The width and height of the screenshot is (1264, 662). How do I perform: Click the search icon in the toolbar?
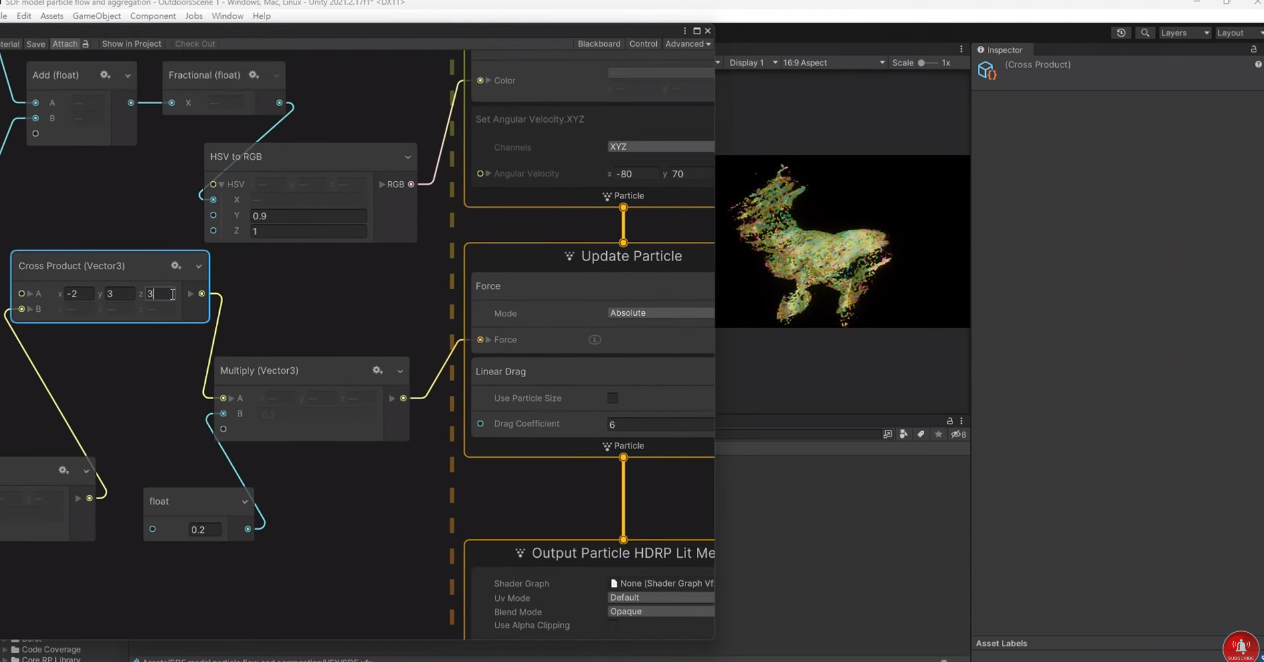pyautogui.click(x=1146, y=32)
